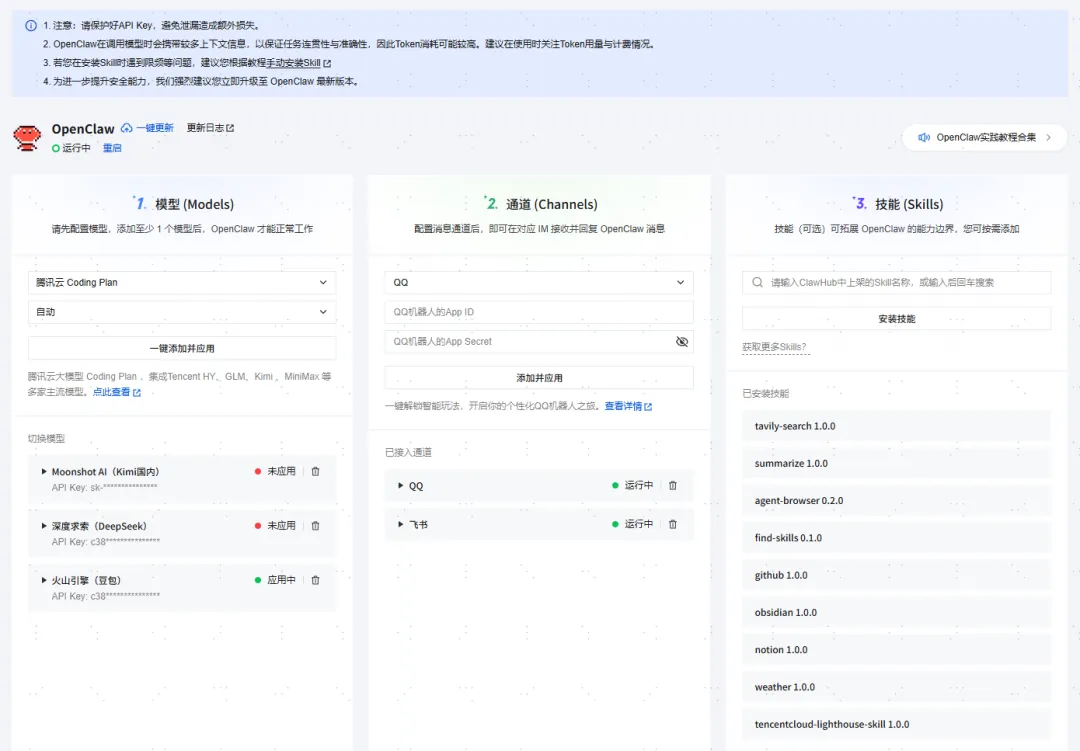Screen dimensions: 1080x751
Task: Click the 重启 restart link
Action: tap(112, 148)
